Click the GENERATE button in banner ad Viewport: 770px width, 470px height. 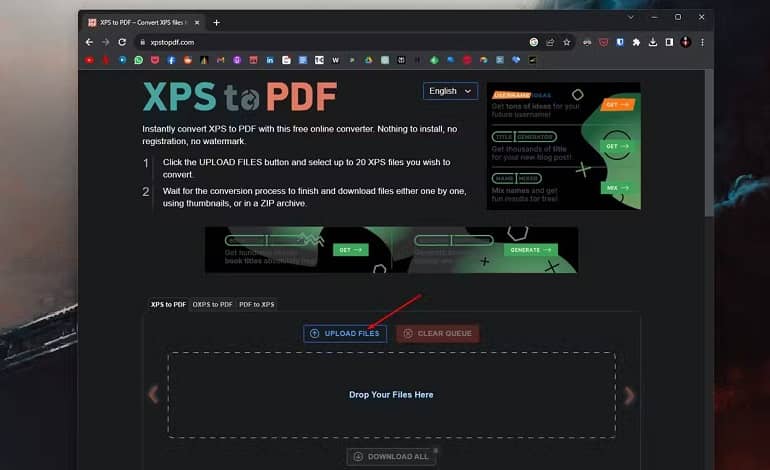pyautogui.click(x=530, y=250)
